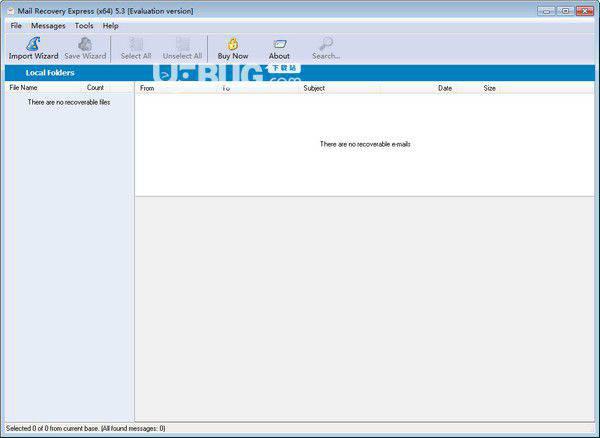Sort by File Name column header
600x438 pixels.
[23, 88]
